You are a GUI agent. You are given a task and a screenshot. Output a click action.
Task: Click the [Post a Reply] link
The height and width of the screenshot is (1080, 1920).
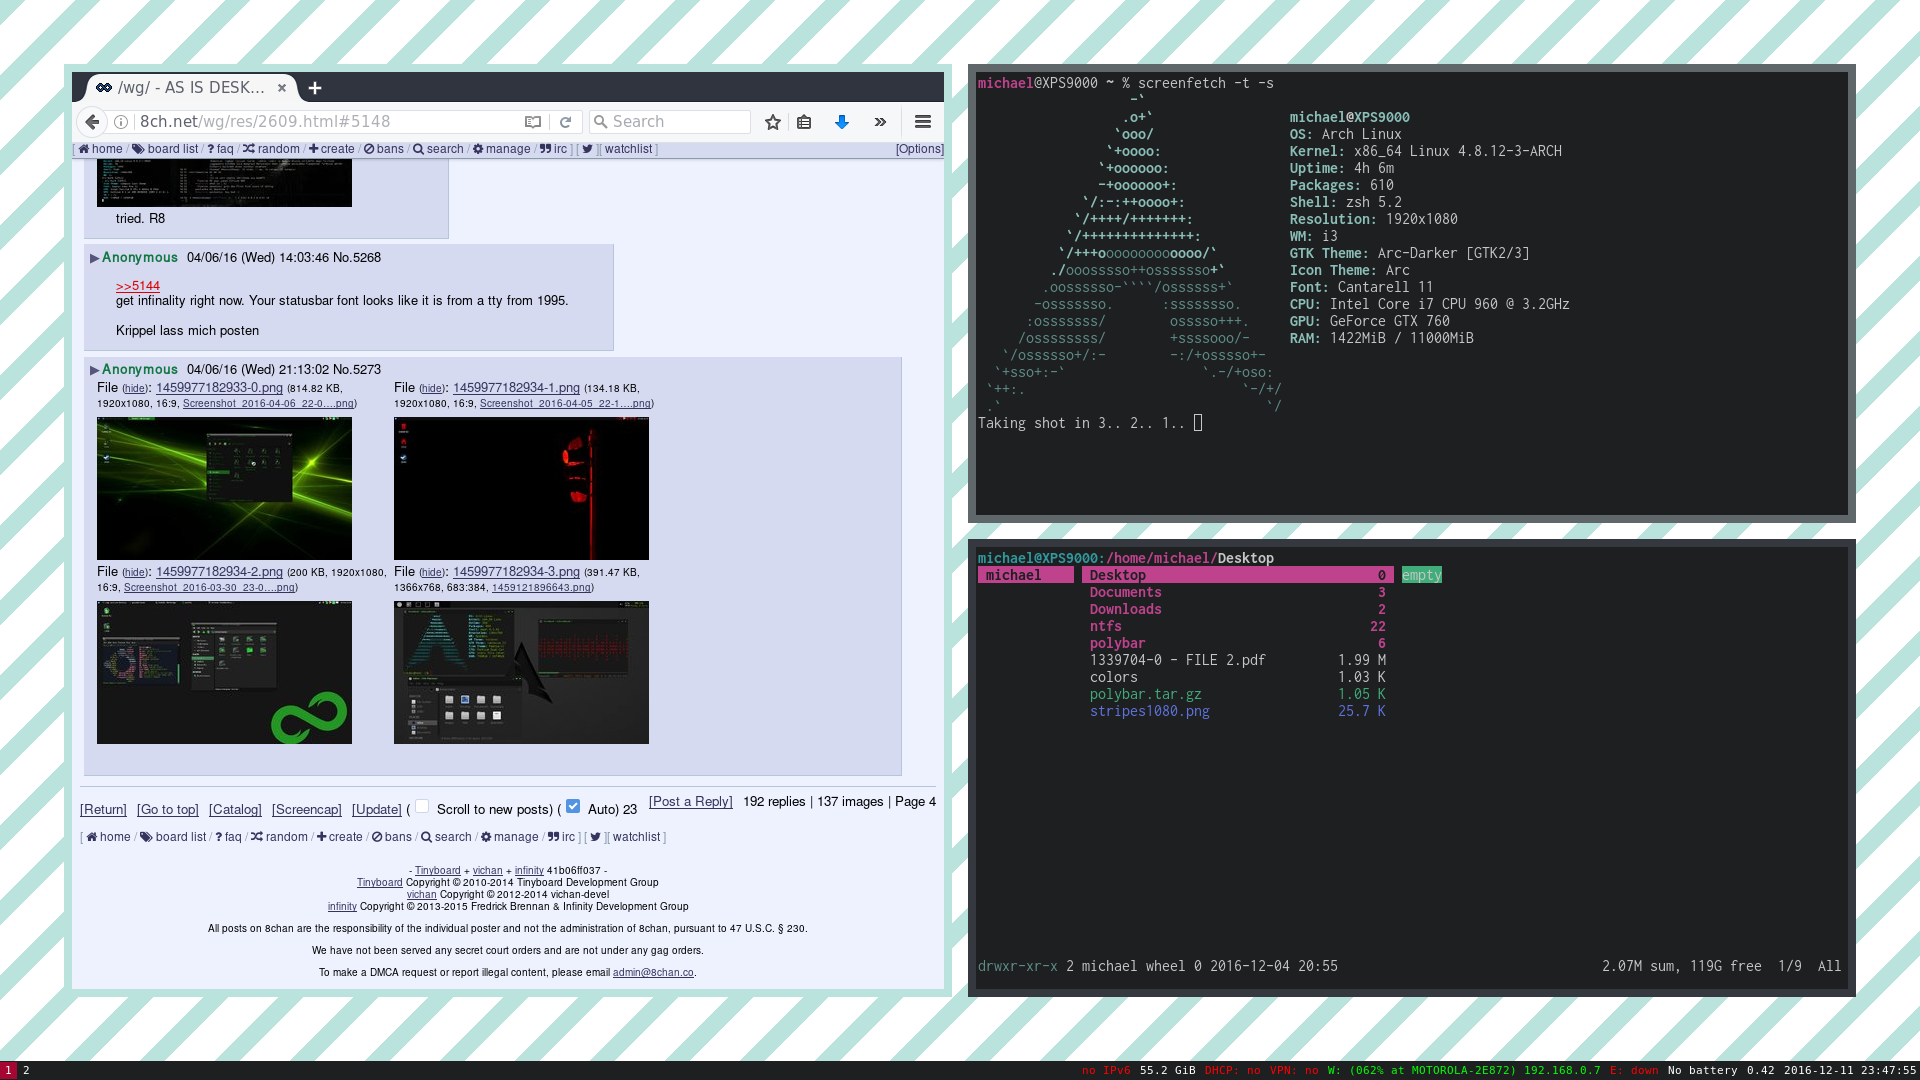pyautogui.click(x=691, y=802)
